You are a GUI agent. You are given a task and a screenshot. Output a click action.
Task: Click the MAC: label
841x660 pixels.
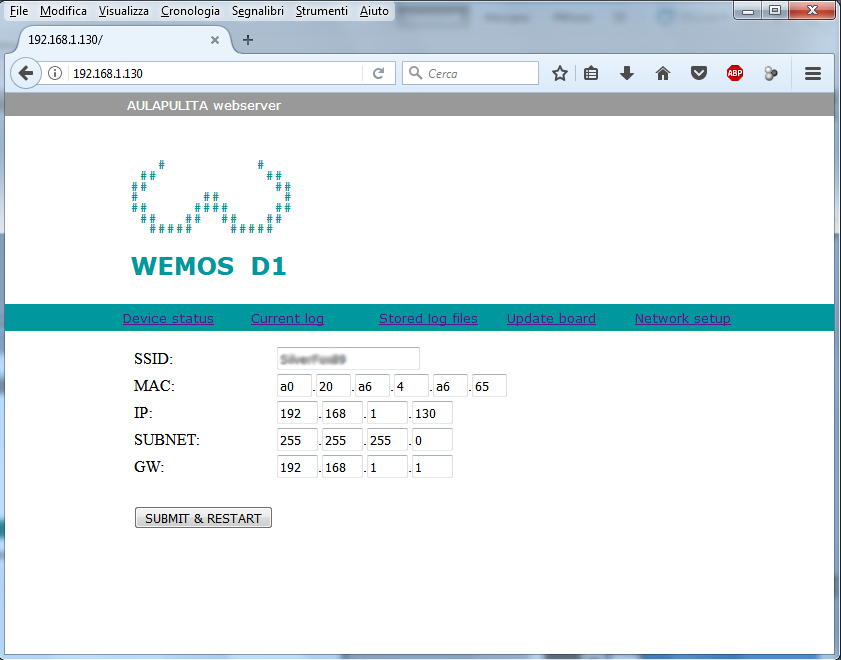[x=154, y=385]
